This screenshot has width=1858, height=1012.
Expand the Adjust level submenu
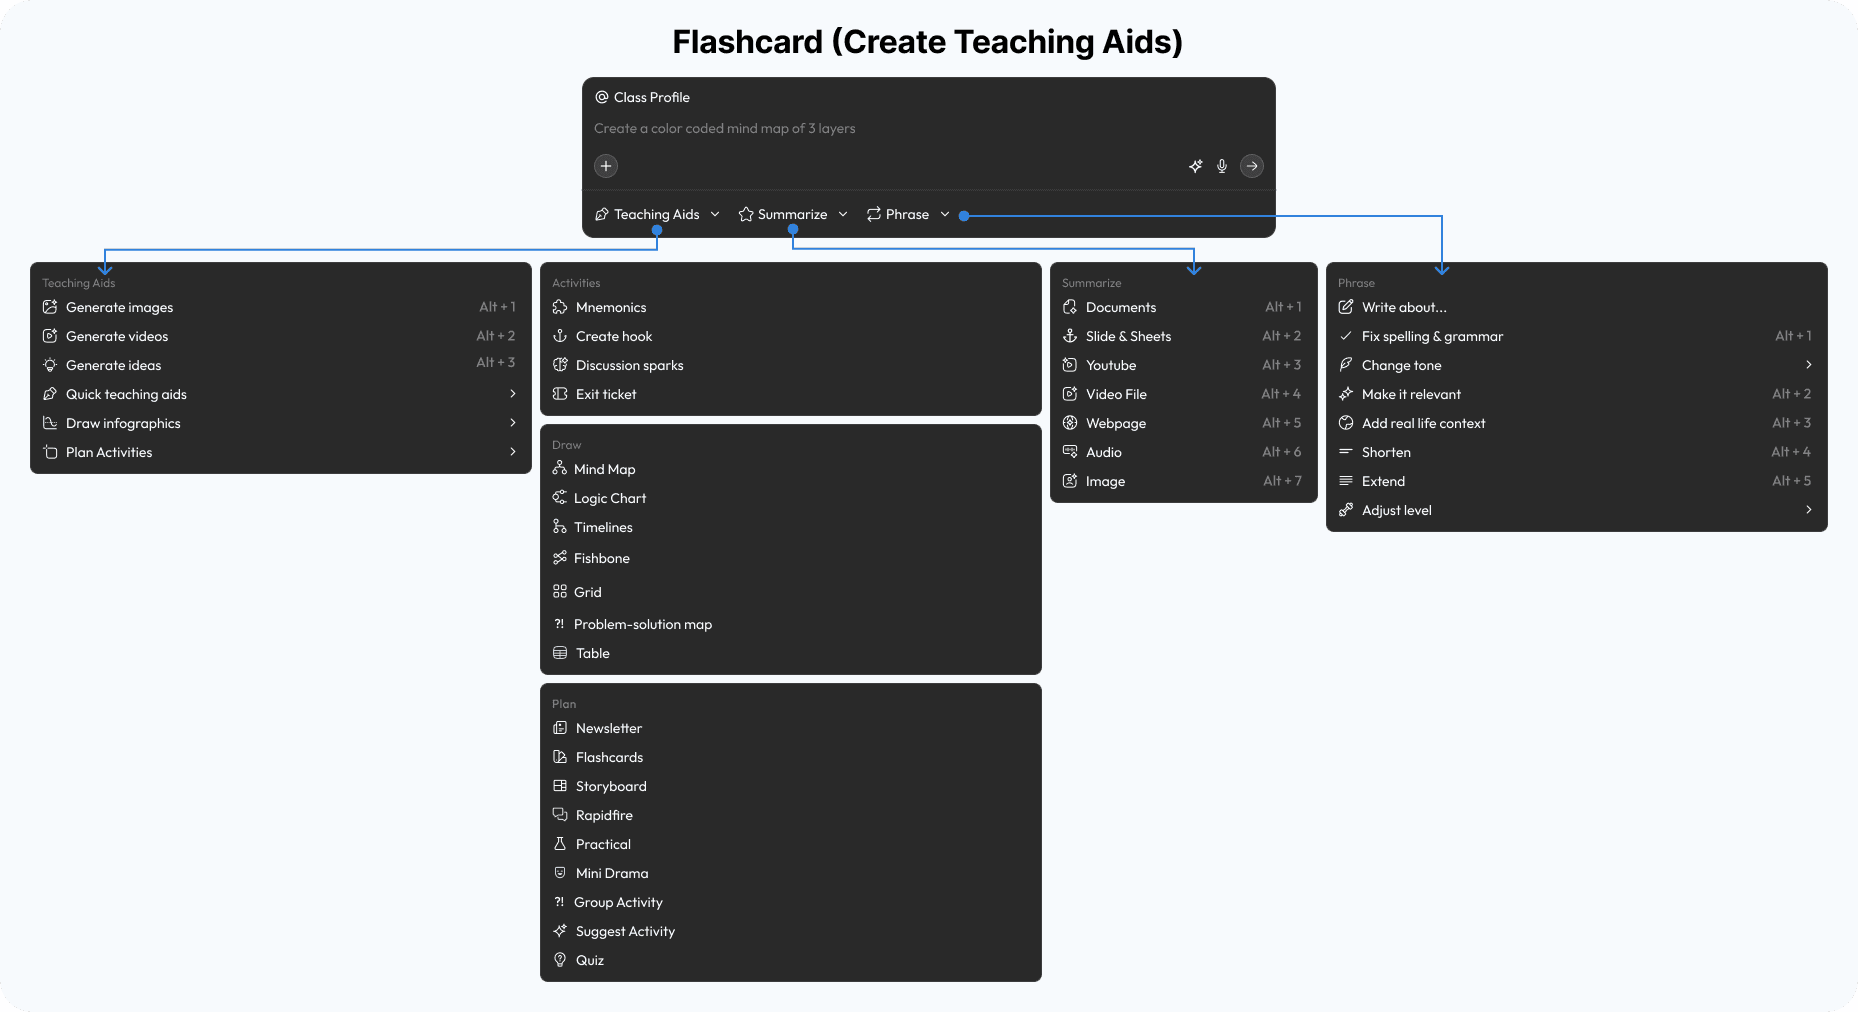(1808, 510)
